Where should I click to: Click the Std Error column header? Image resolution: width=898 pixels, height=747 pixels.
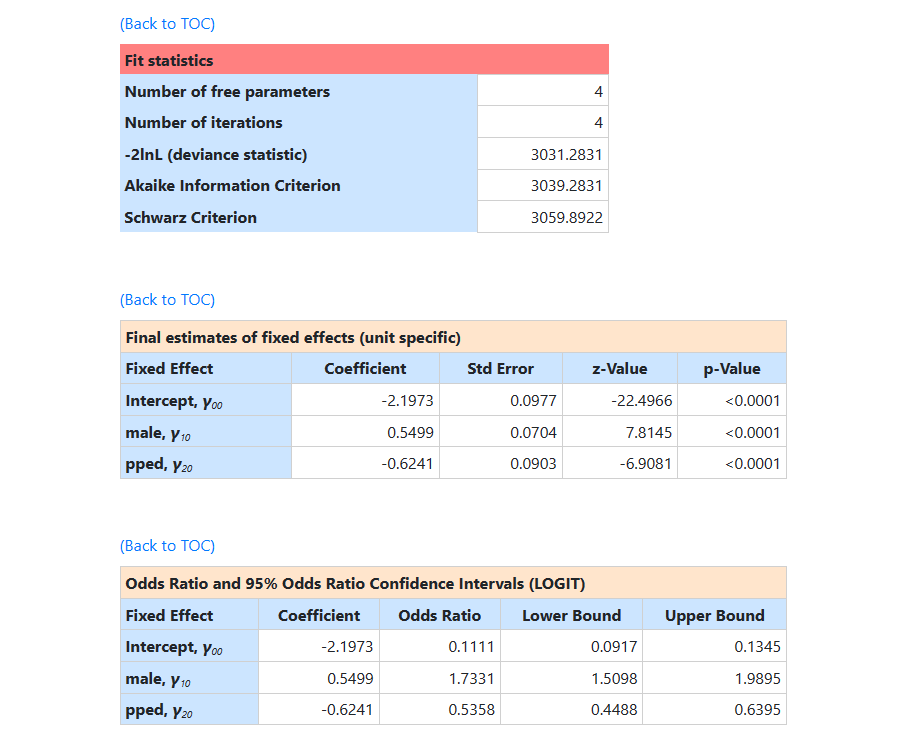500,369
